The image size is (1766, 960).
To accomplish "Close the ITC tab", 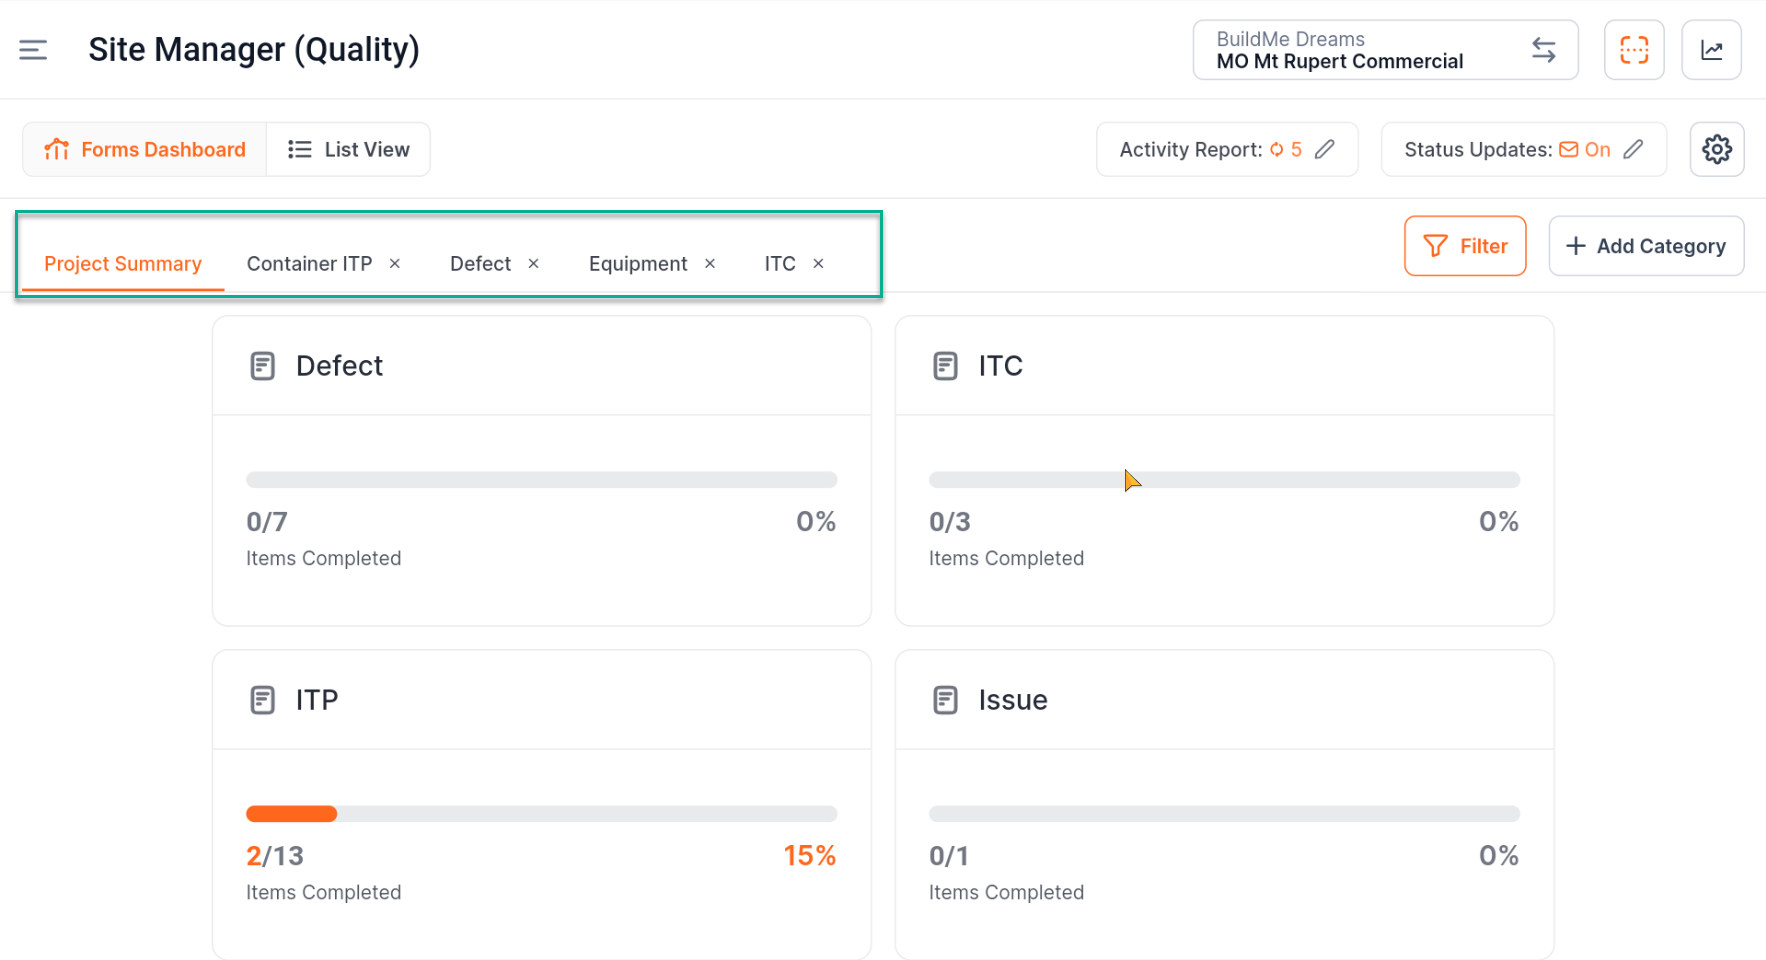I will 818,263.
